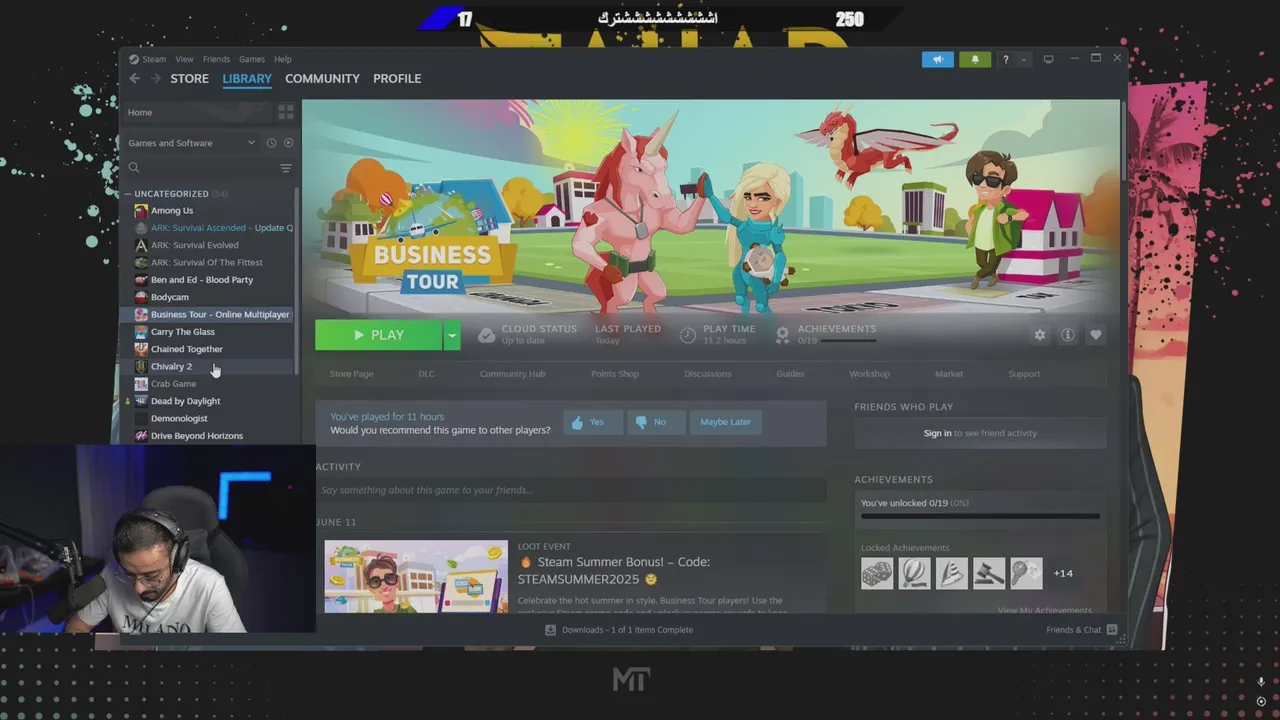1280x720 pixels.
Task: Open the Community Hub link
Action: coord(512,374)
